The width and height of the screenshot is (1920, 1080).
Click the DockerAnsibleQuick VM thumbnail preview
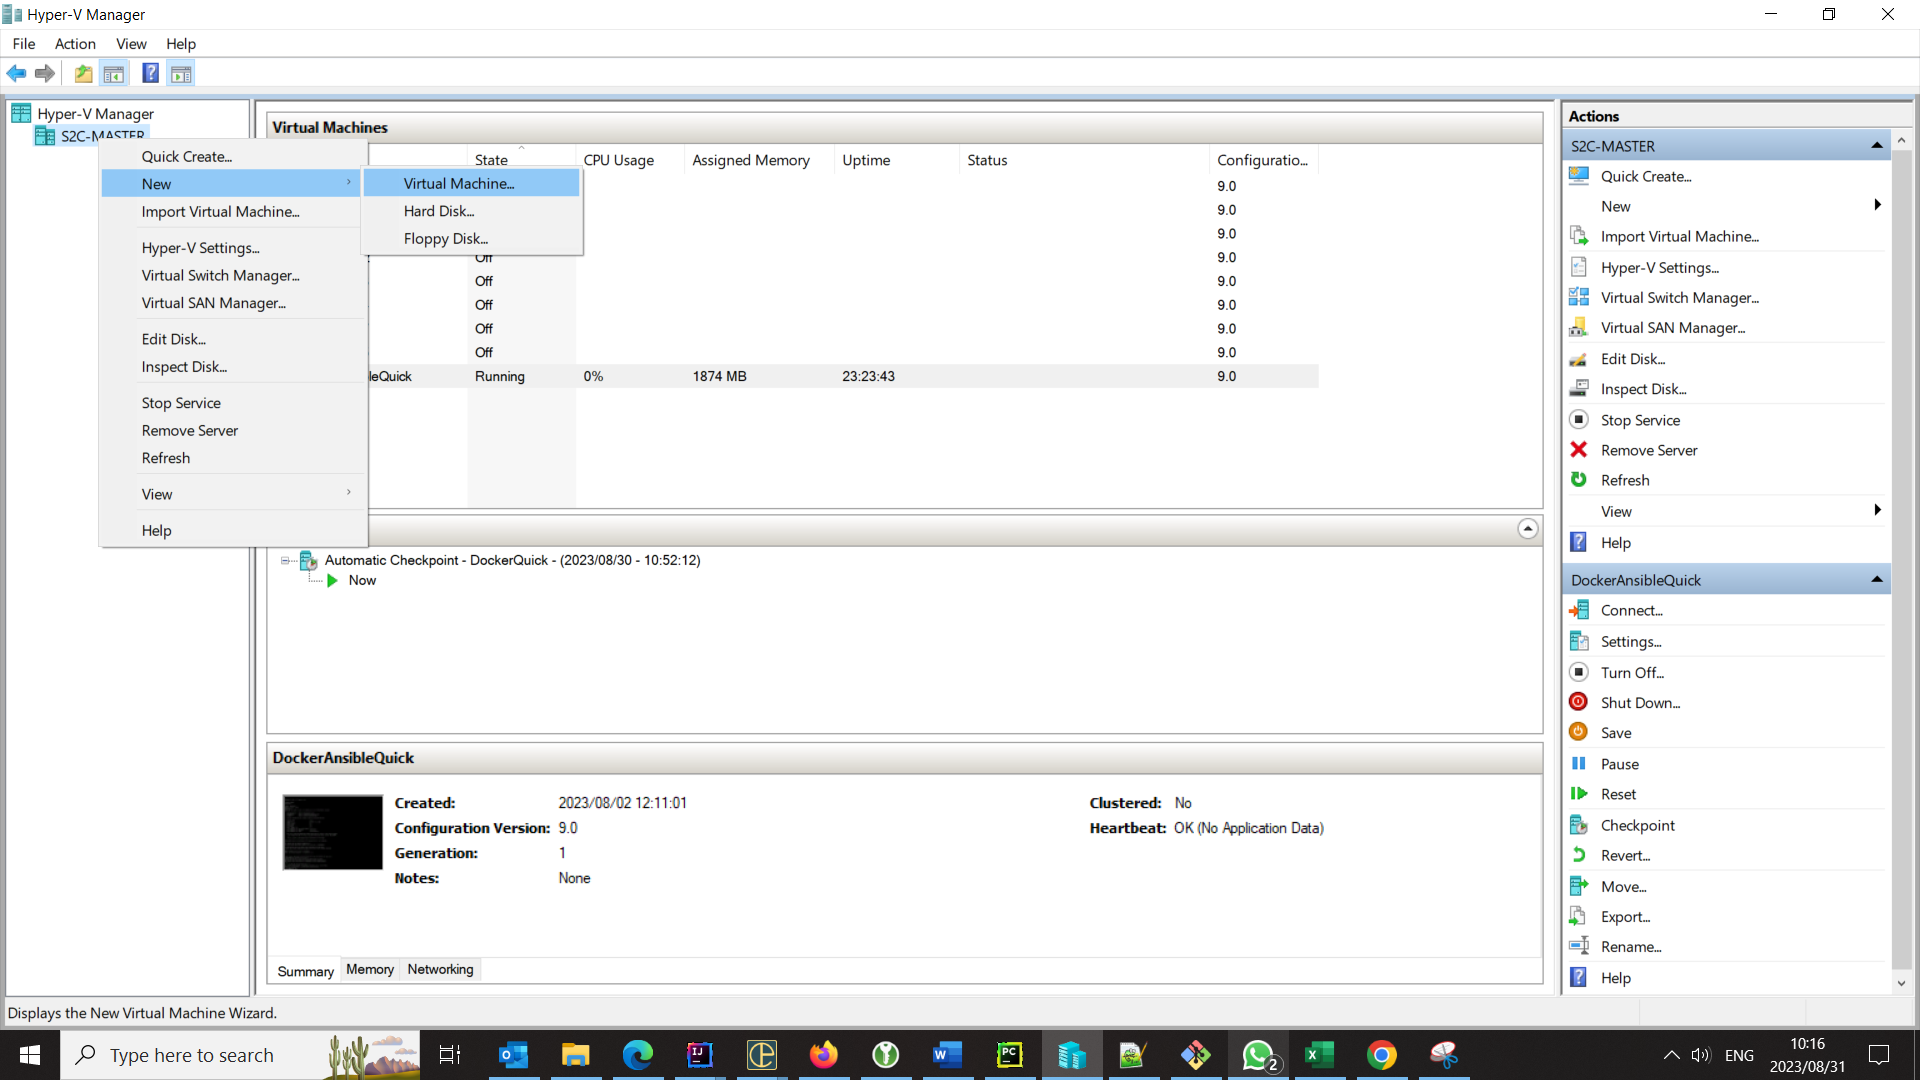click(332, 832)
